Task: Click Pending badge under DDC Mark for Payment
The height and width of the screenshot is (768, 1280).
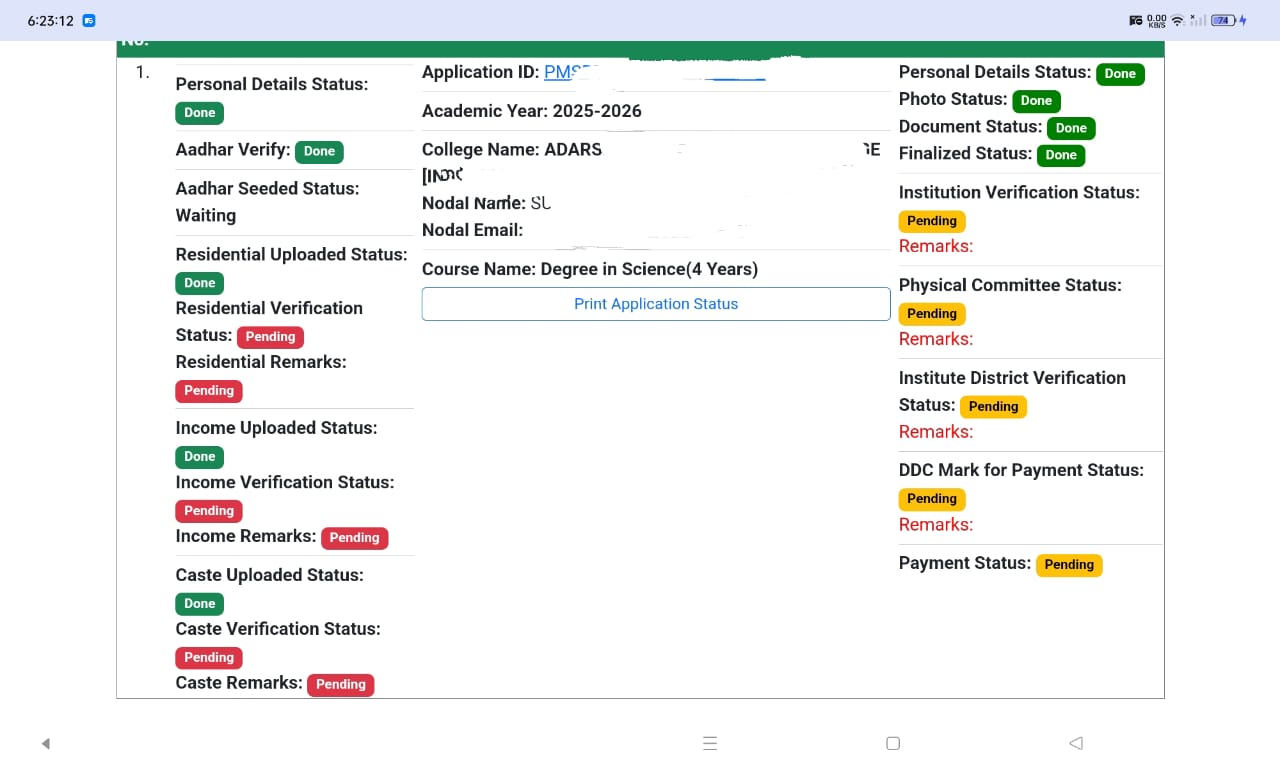Action: click(x=931, y=499)
